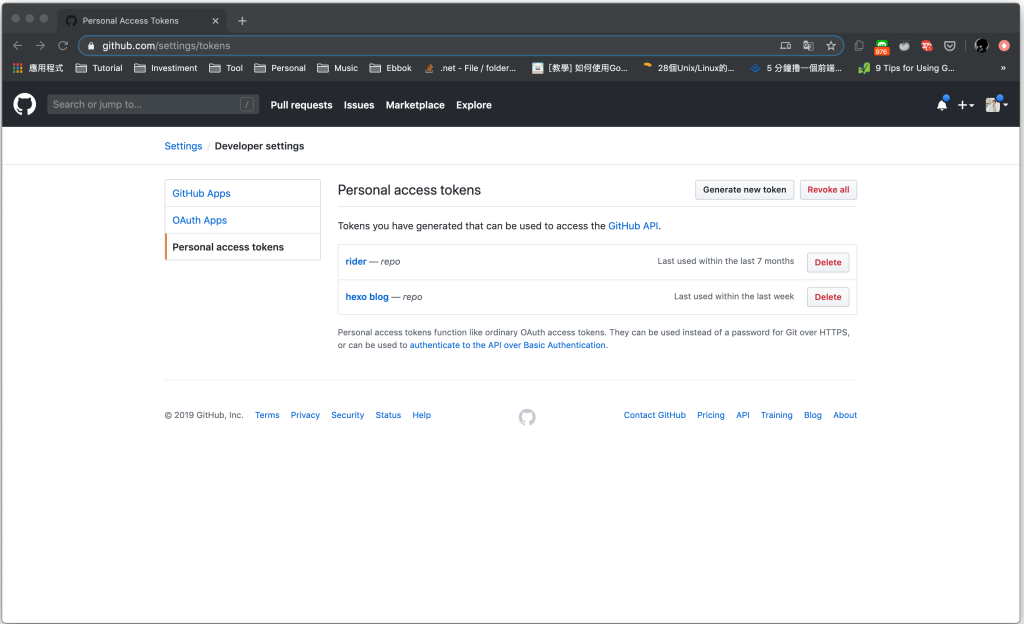Show more bookmarks overflow chevron
1024x624 pixels.
[x=1003, y=68]
